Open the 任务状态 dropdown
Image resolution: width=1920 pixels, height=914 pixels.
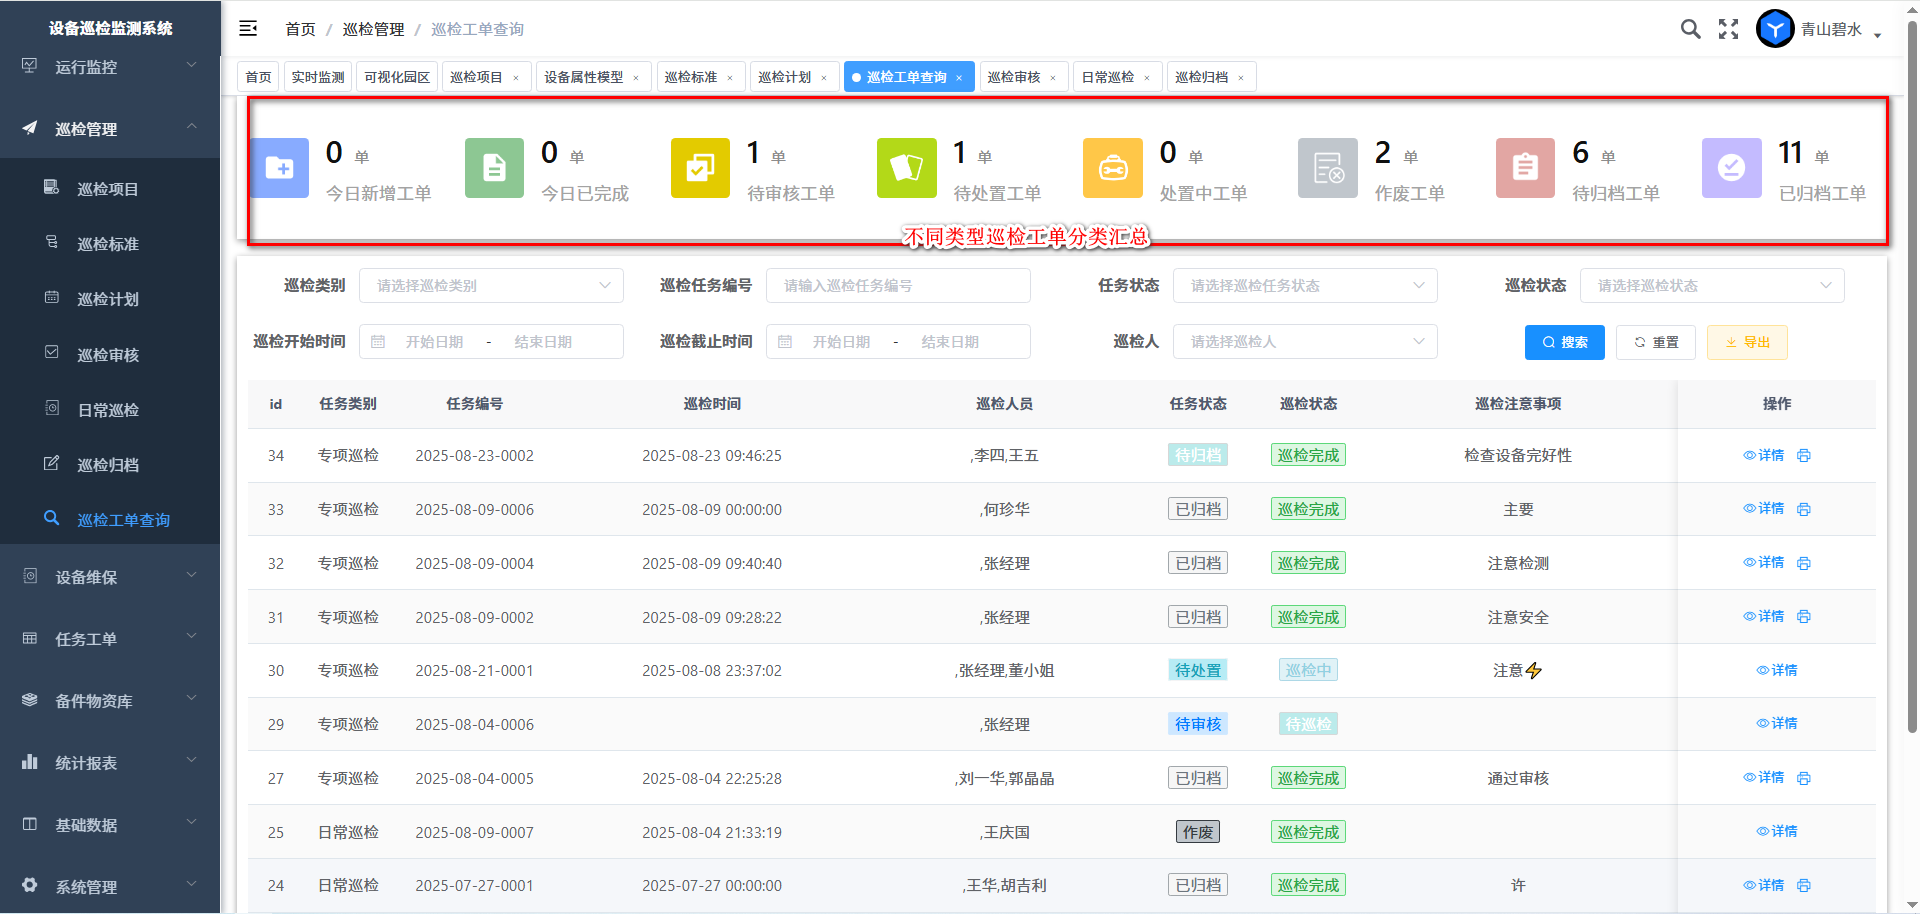click(1304, 286)
